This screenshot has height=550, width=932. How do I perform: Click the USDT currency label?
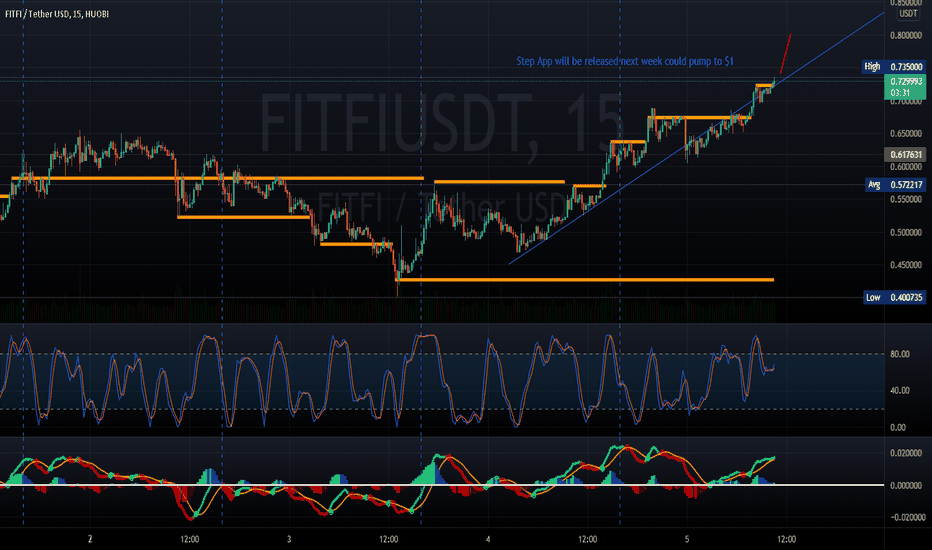(x=908, y=14)
